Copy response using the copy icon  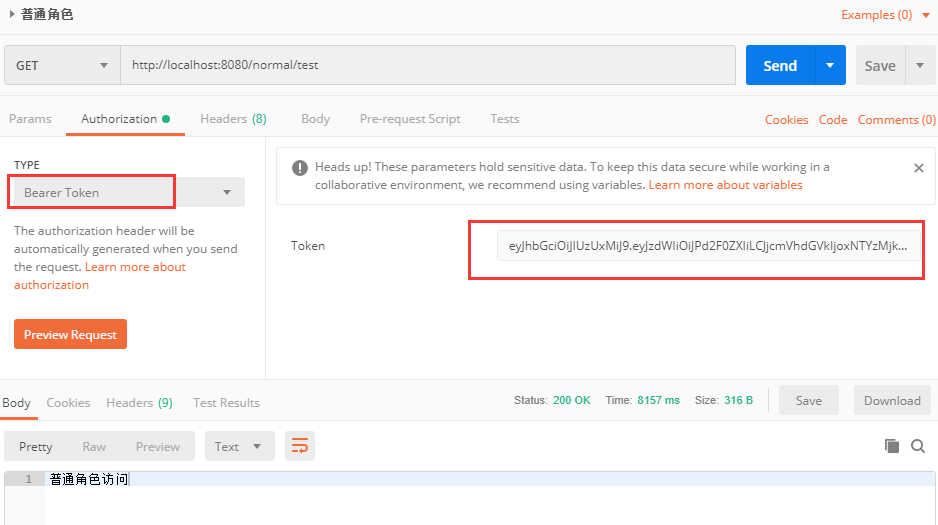[892, 446]
